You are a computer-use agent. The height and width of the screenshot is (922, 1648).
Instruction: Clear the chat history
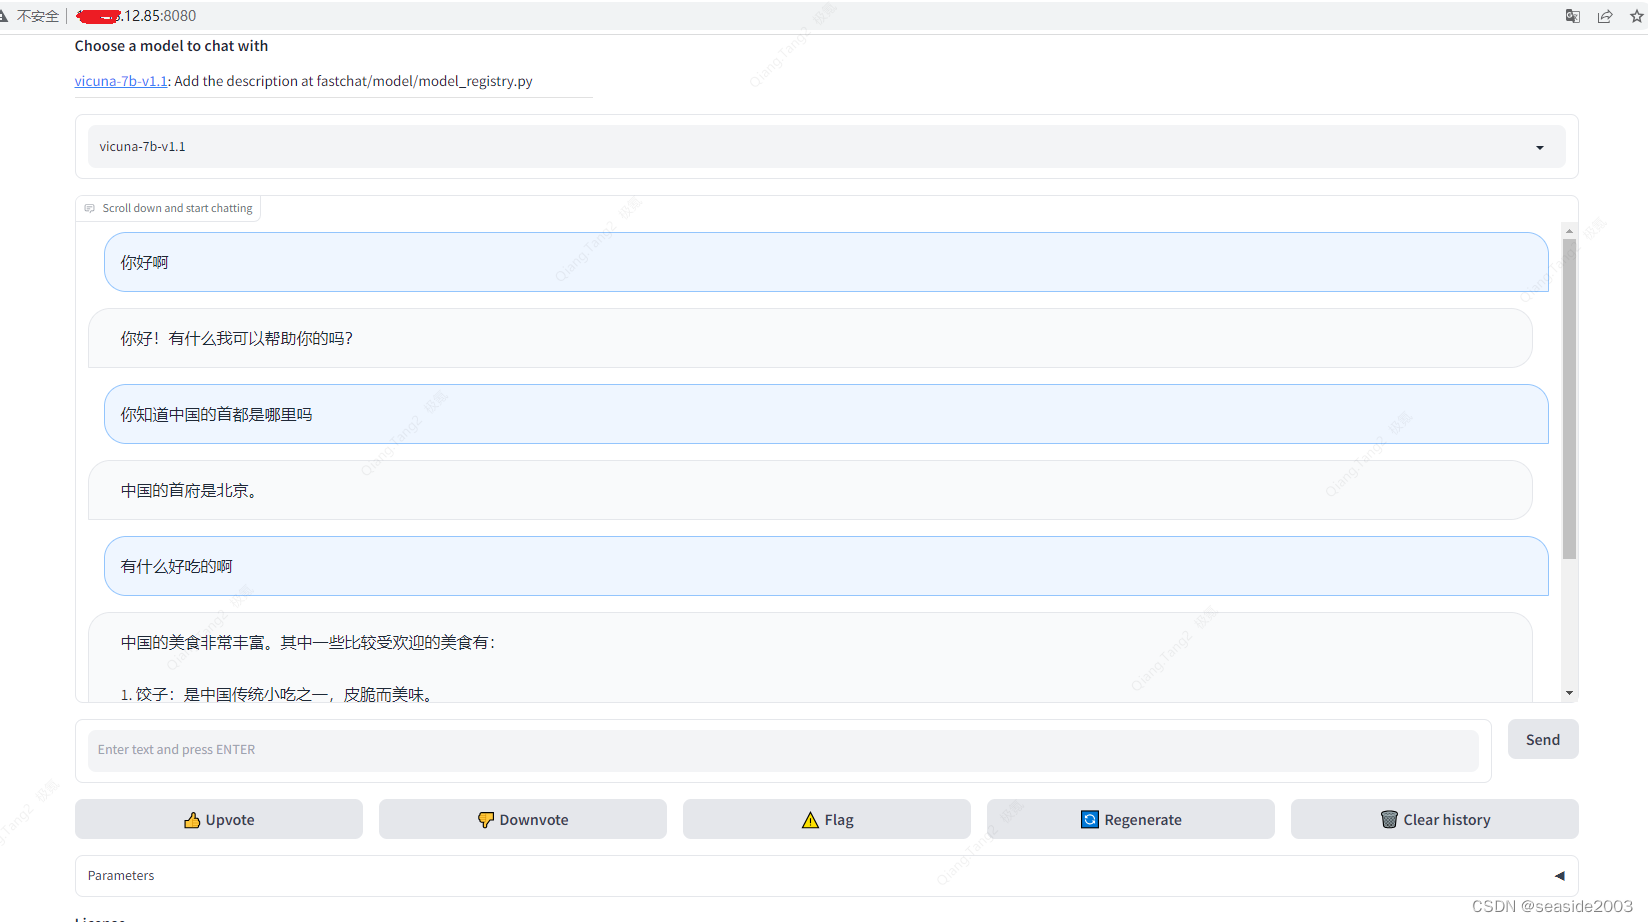tap(1435, 819)
